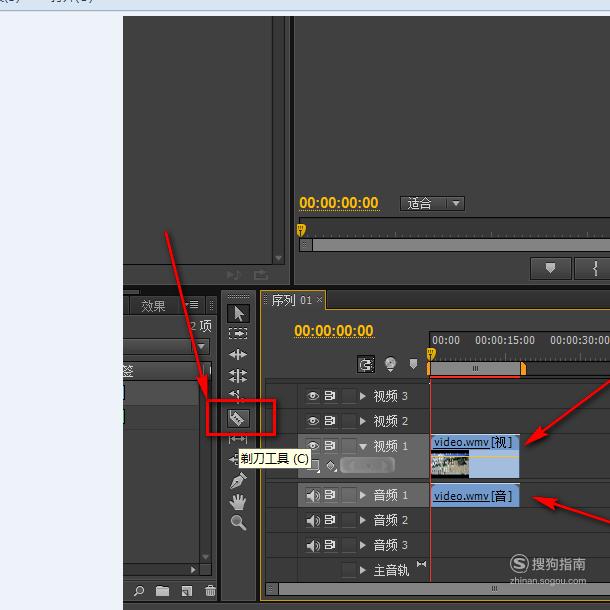Image resolution: width=610 pixels, height=610 pixels.
Task: Expand the 视频 2 track
Action: tap(363, 421)
